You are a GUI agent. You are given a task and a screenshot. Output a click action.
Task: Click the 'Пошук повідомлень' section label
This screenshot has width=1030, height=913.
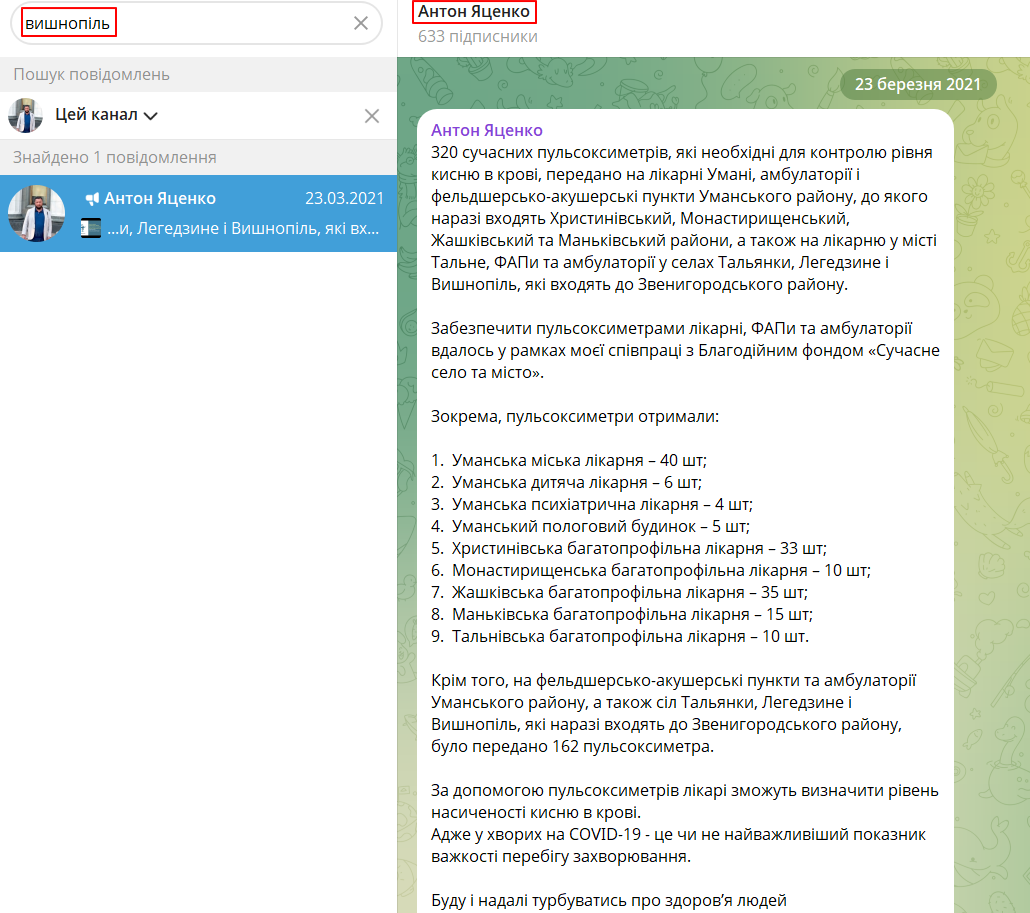click(x=91, y=74)
